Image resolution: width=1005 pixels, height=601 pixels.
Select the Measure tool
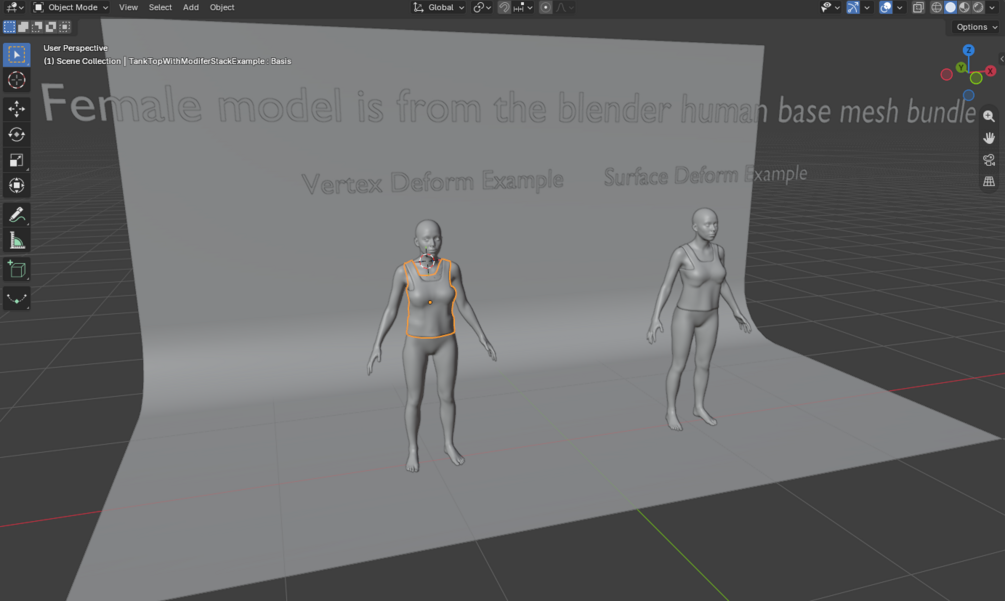point(17,240)
